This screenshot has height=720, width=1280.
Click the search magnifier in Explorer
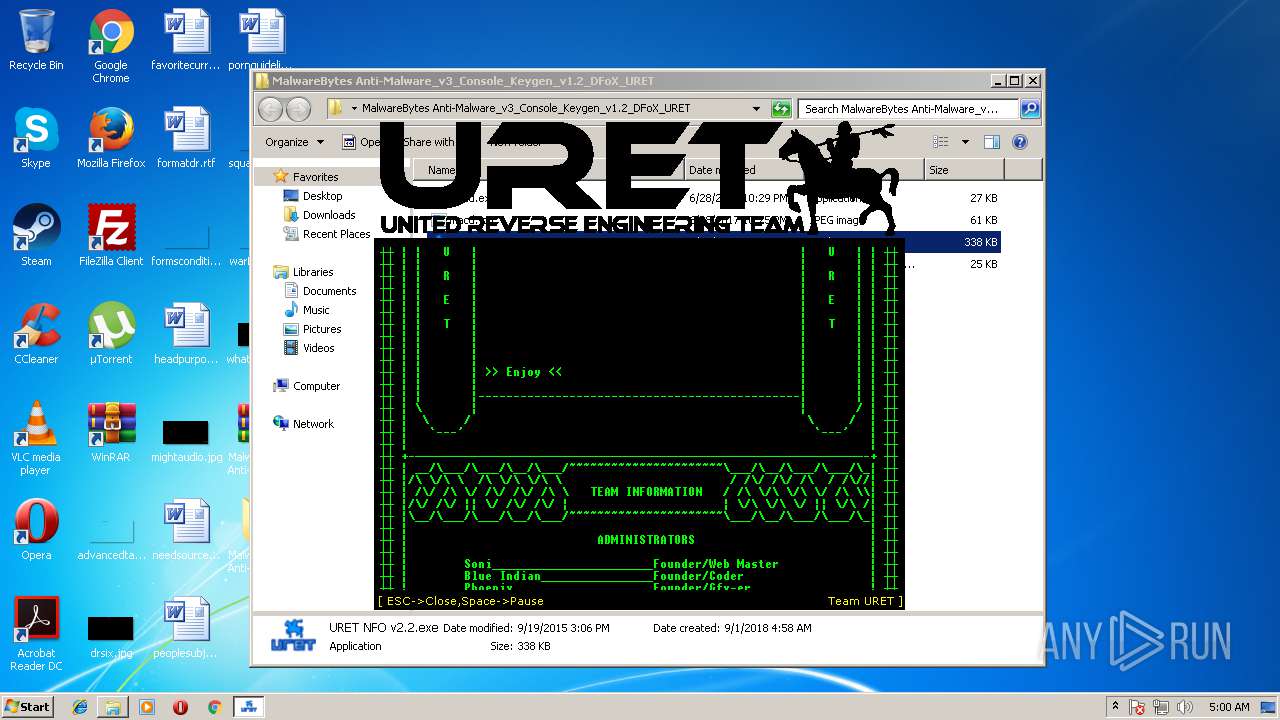[x=1029, y=108]
